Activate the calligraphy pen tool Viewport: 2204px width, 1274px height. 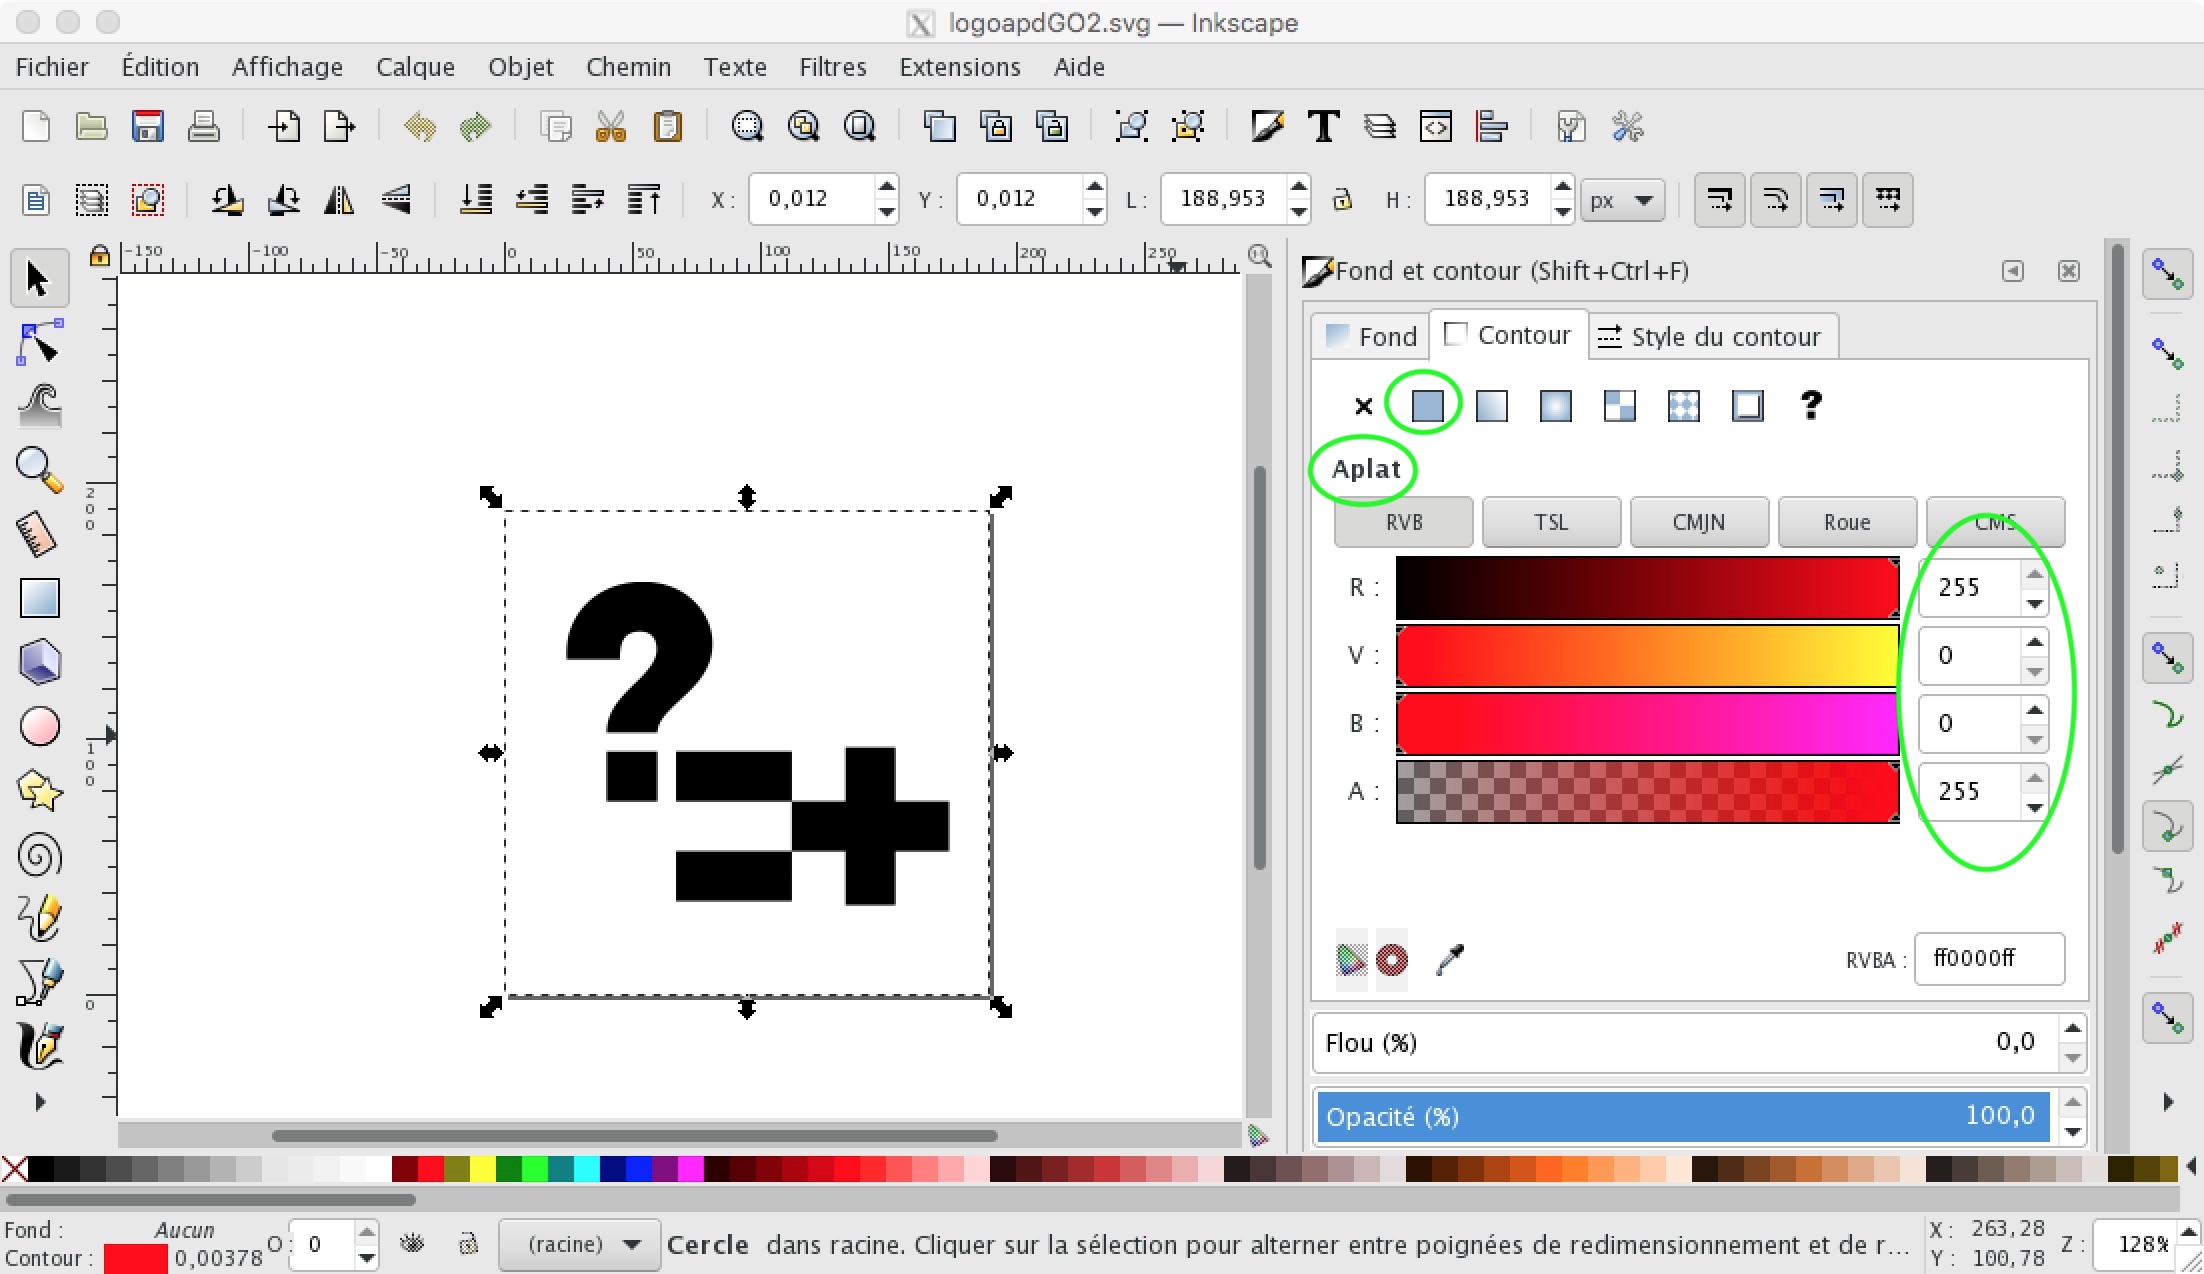[39, 1045]
